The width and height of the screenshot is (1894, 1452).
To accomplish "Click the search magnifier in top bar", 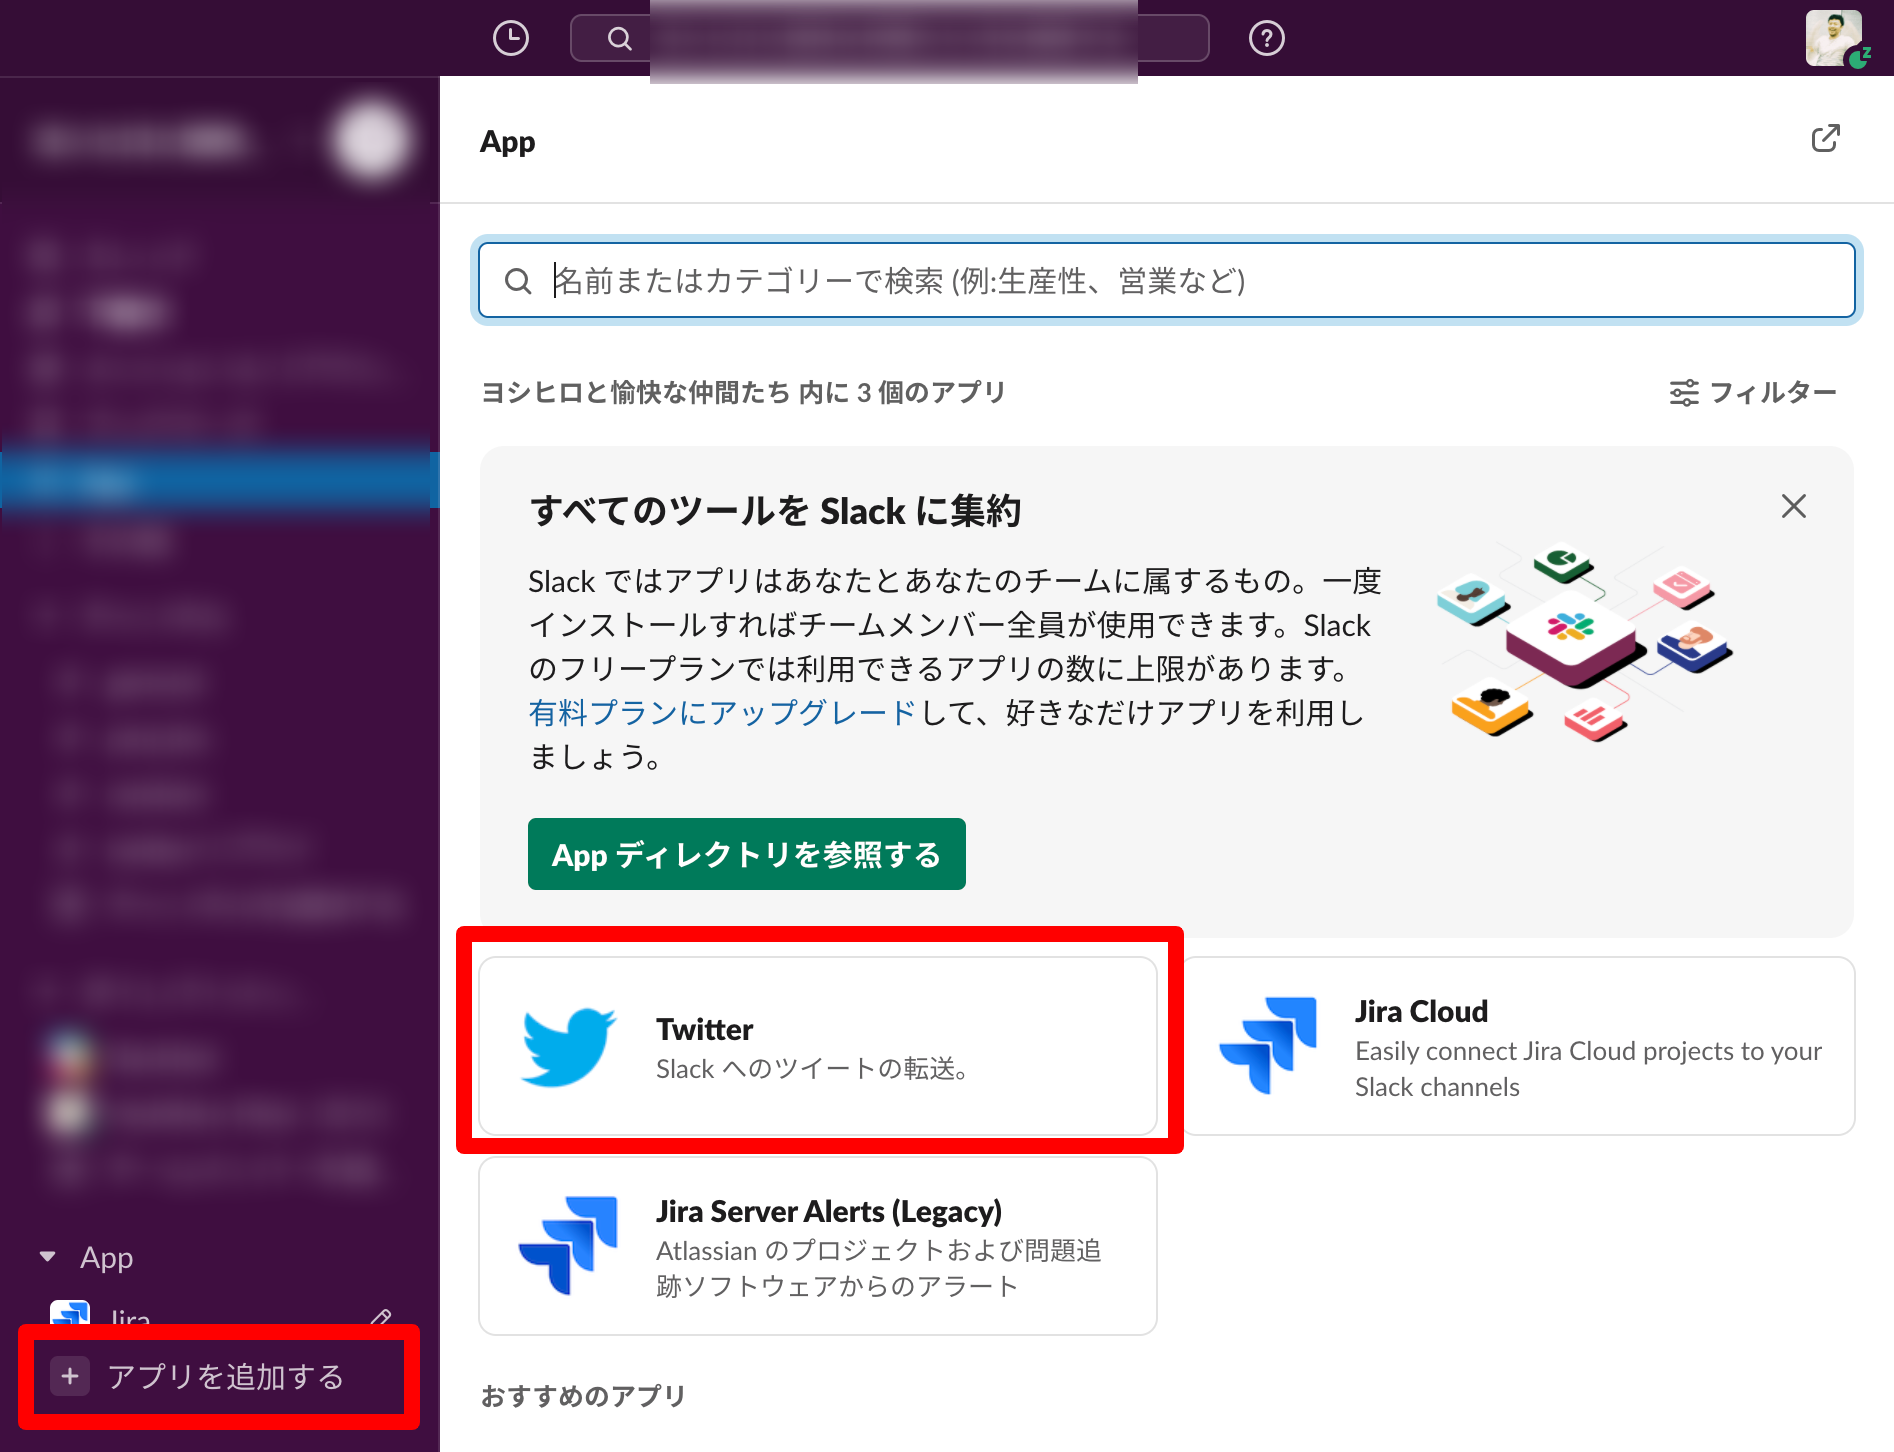I will 620,38.
